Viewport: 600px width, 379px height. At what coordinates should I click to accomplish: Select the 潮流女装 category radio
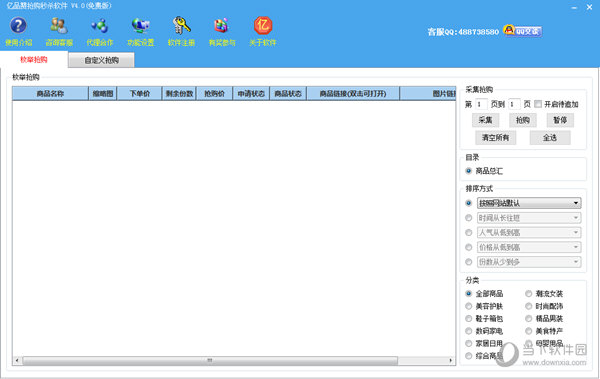(528, 294)
